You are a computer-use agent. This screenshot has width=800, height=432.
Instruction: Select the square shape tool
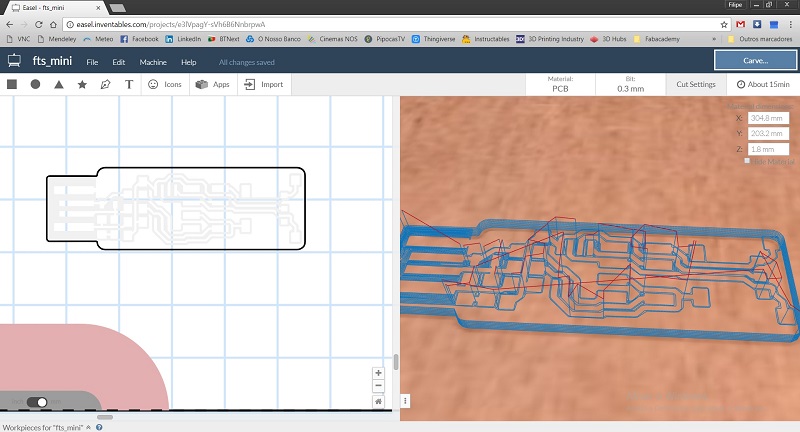(x=12, y=84)
